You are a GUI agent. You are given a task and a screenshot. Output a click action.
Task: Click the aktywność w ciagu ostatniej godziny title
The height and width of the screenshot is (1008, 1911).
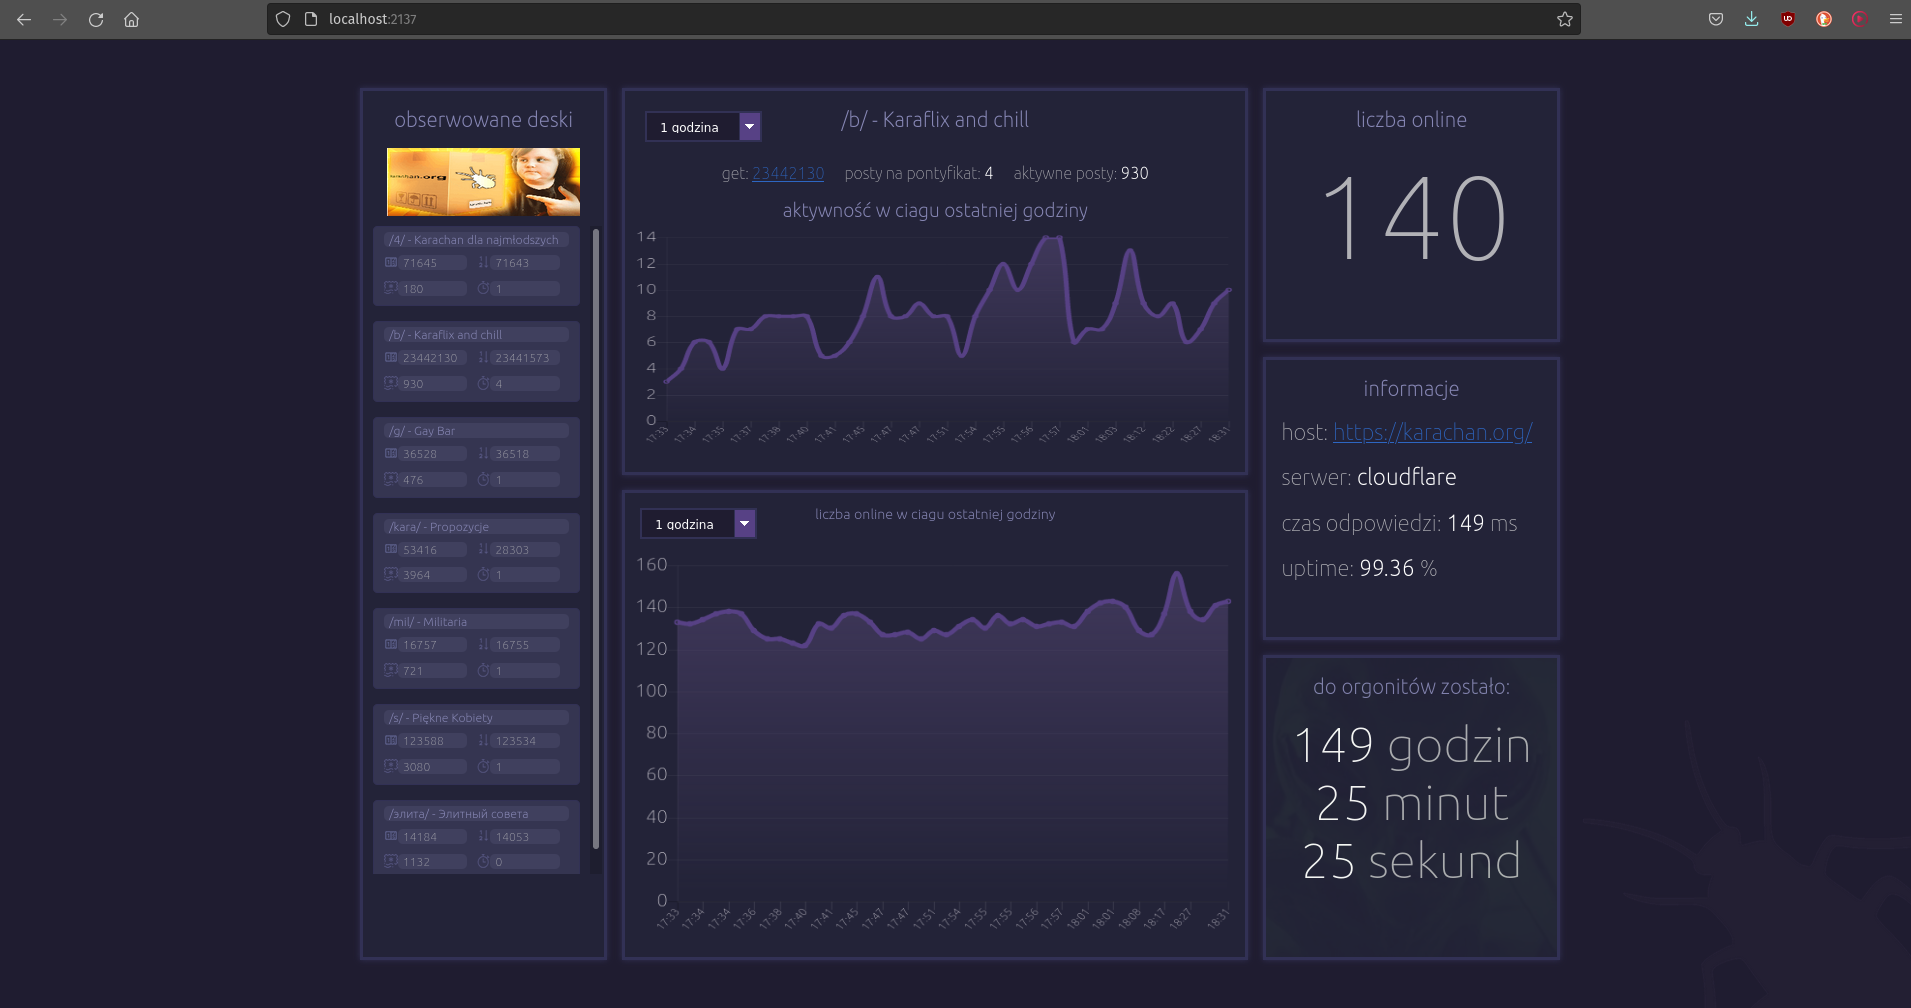pos(935,210)
